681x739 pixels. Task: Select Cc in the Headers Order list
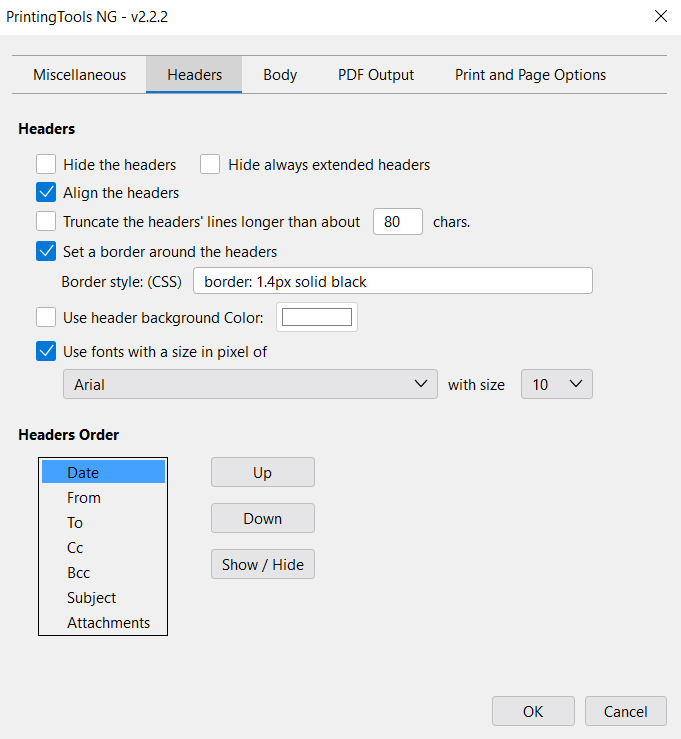(103, 548)
